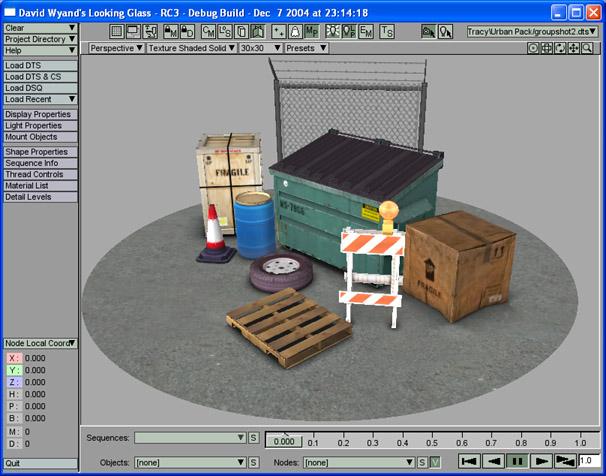Image resolution: width=606 pixels, height=476 pixels.
Task: Click the TS toolbar icon
Action: (386, 32)
